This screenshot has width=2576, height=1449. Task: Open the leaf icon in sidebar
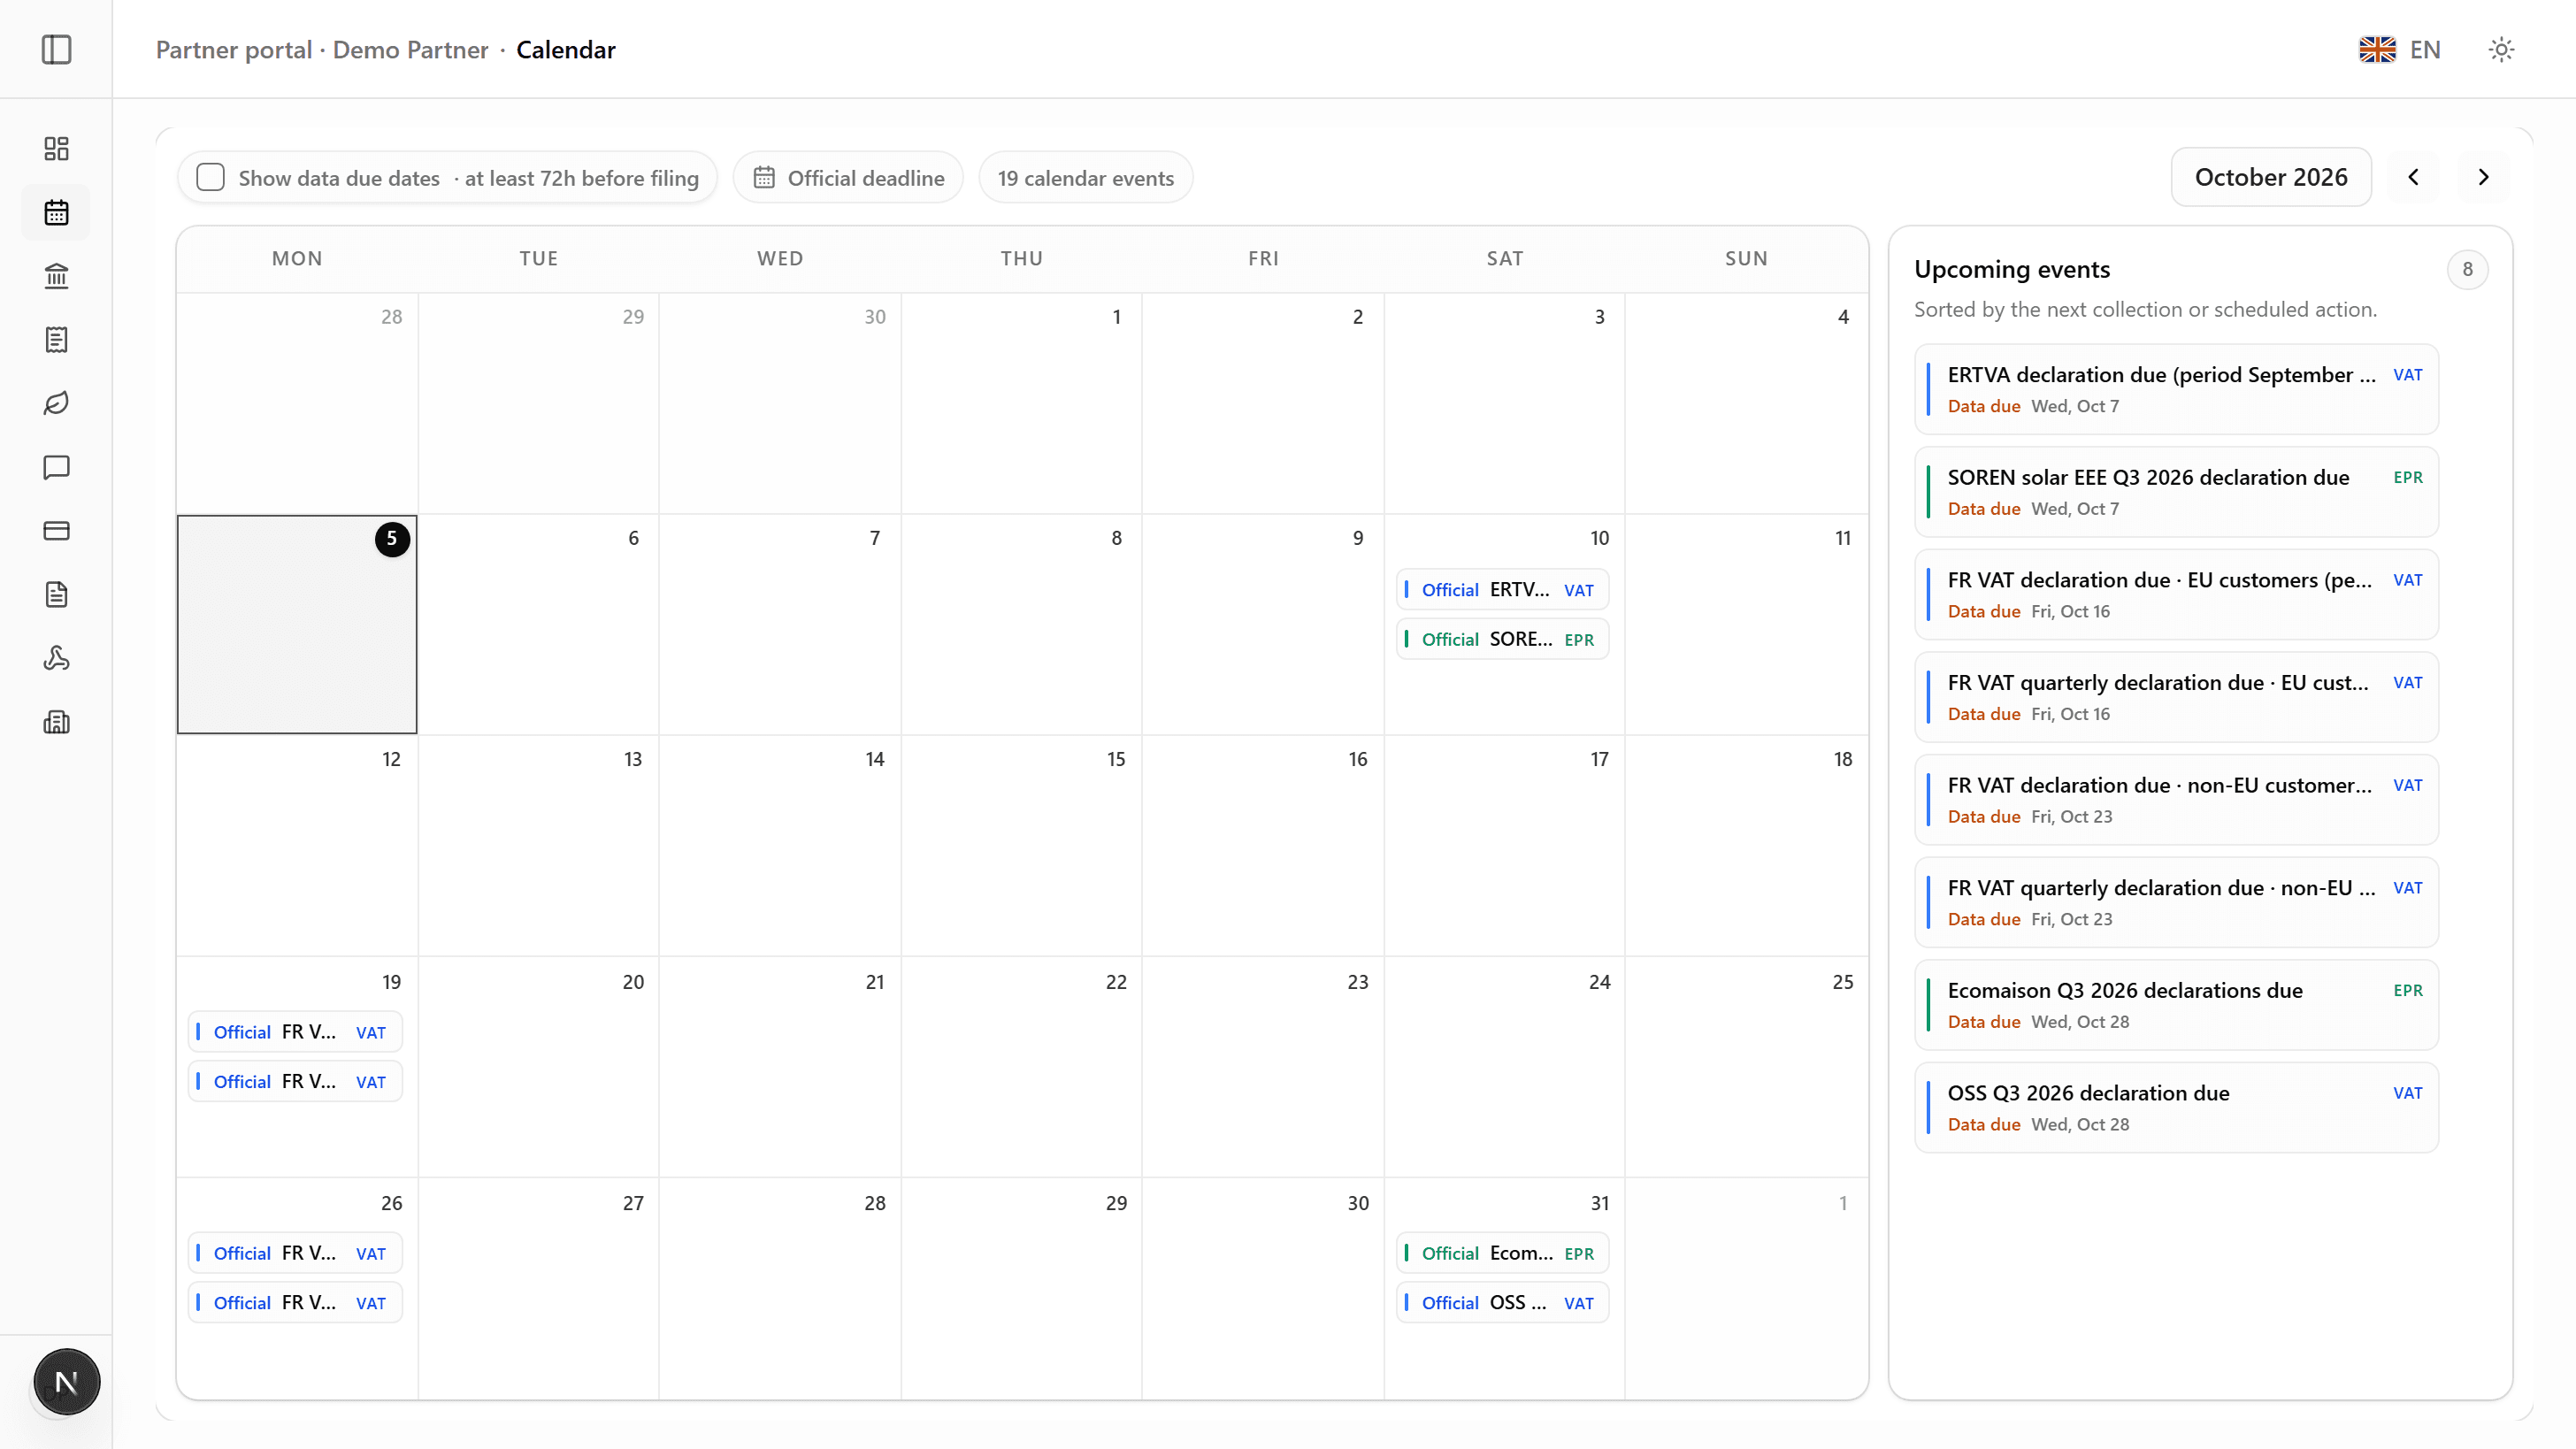pyautogui.click(x=57, y=403)
